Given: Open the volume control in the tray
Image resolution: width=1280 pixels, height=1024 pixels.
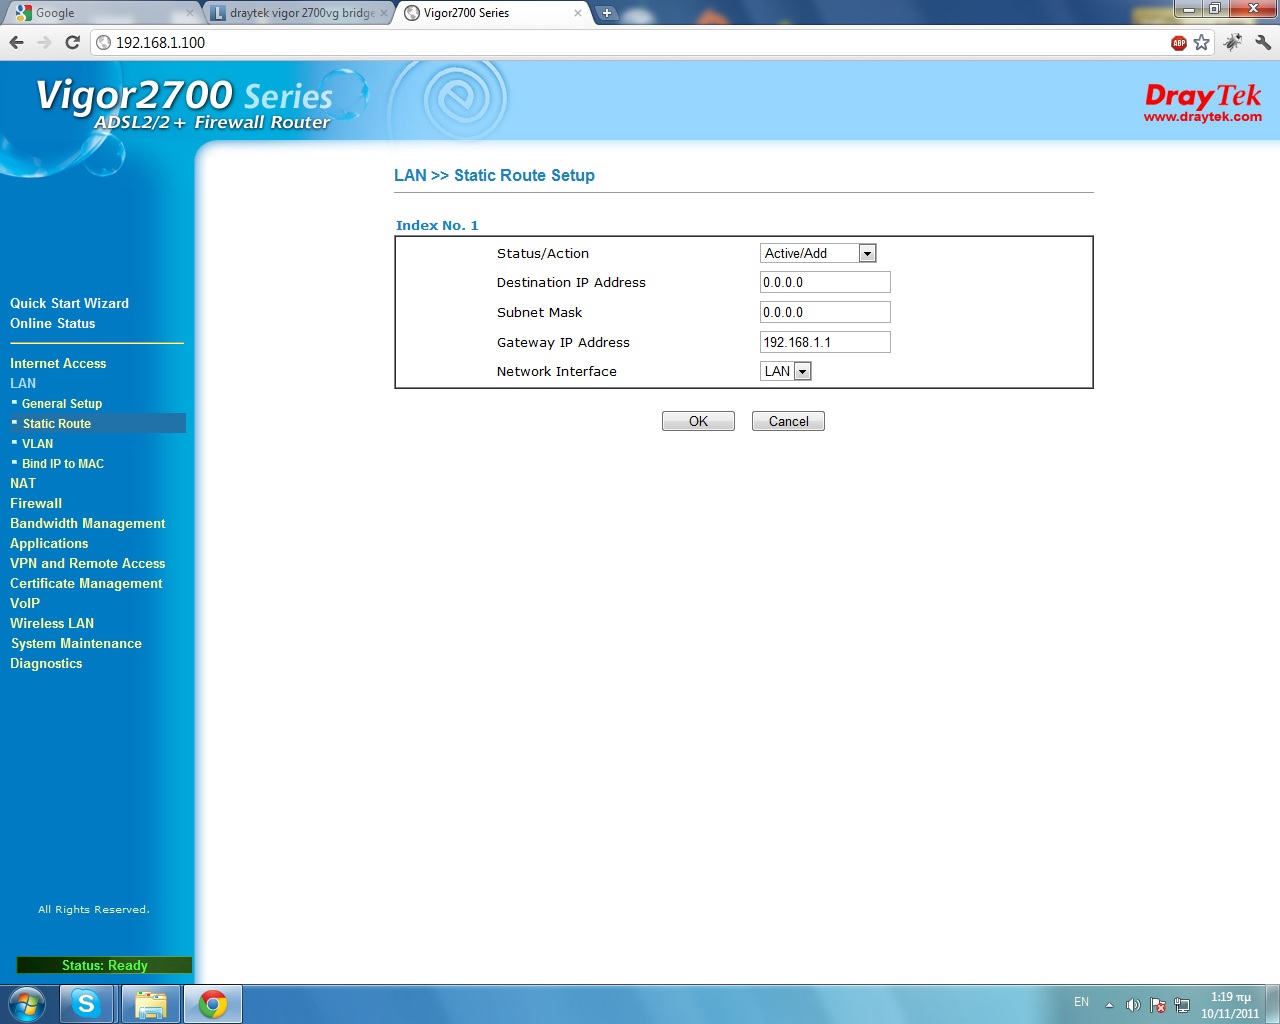Looking at the screenshot, I should pos(1133,1005).
